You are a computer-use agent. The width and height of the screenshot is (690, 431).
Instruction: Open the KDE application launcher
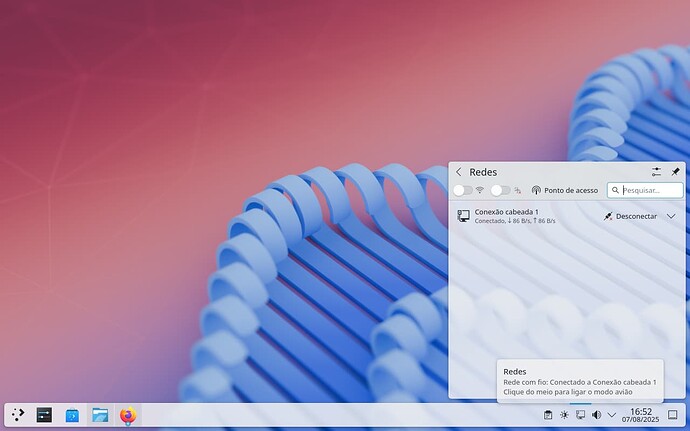pyautogui.click(x=18, y=415)
